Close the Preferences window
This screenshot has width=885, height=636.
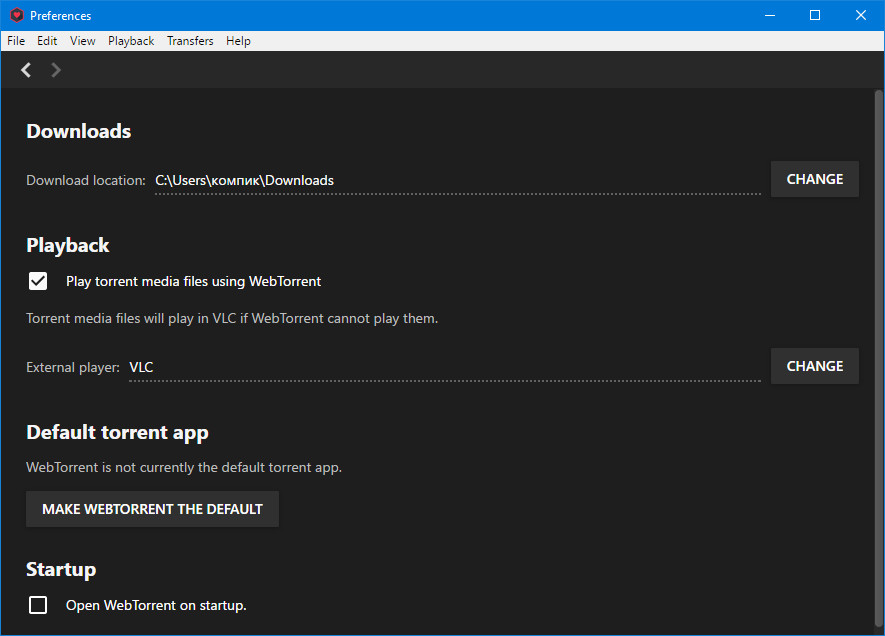click(861, 15)
